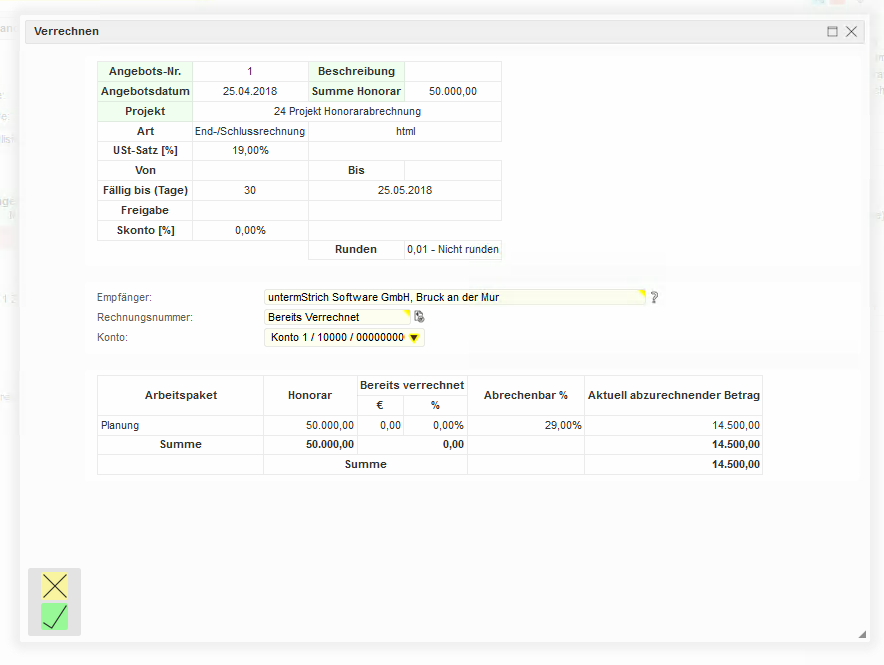The width and height of the screenshot is (884, 665).
Task: Cancel with the yellow X button
Action: 55,586
